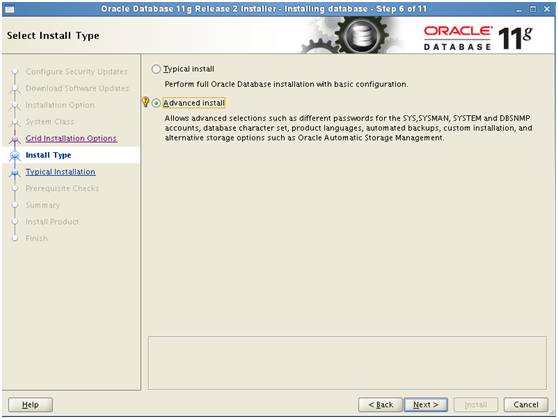Go back with the Back button

coord(380,405)
